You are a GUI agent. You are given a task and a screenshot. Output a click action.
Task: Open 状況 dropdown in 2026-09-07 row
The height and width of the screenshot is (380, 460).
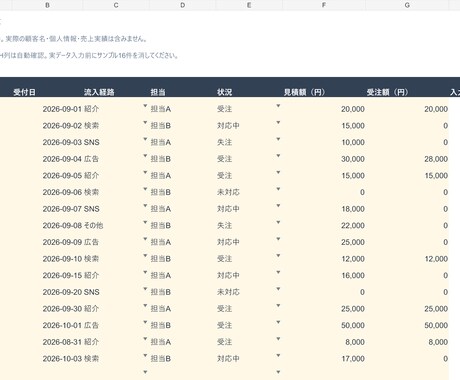pos(278,206)
